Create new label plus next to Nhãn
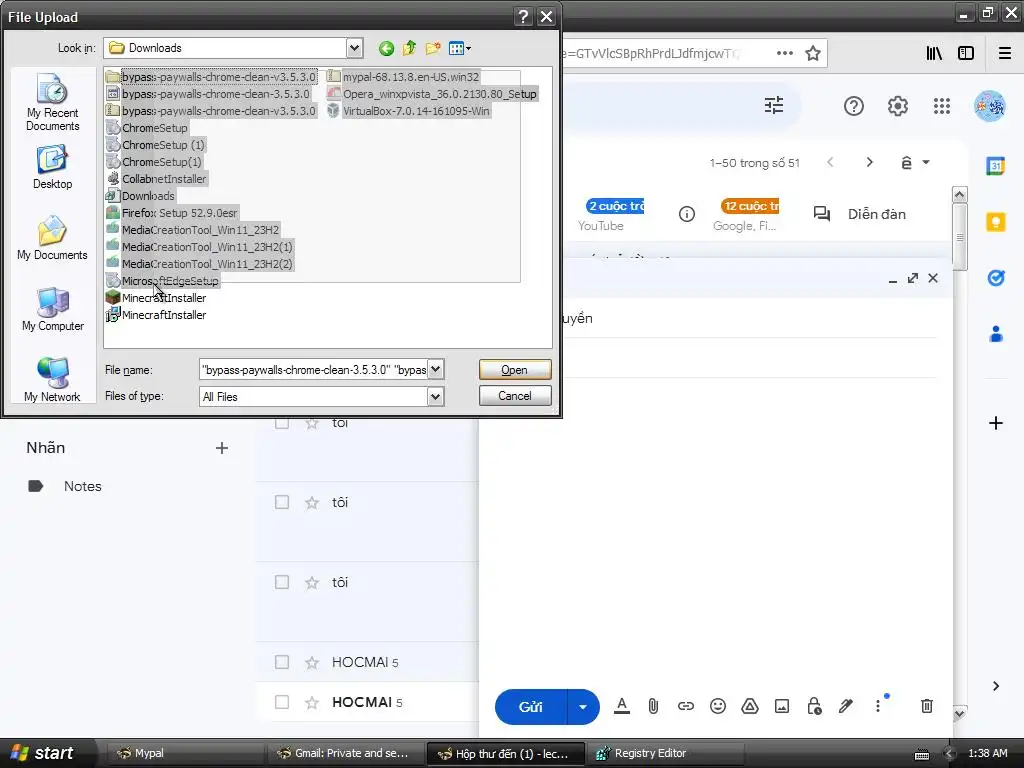1024x768 pixels. [x=222, y=448]
